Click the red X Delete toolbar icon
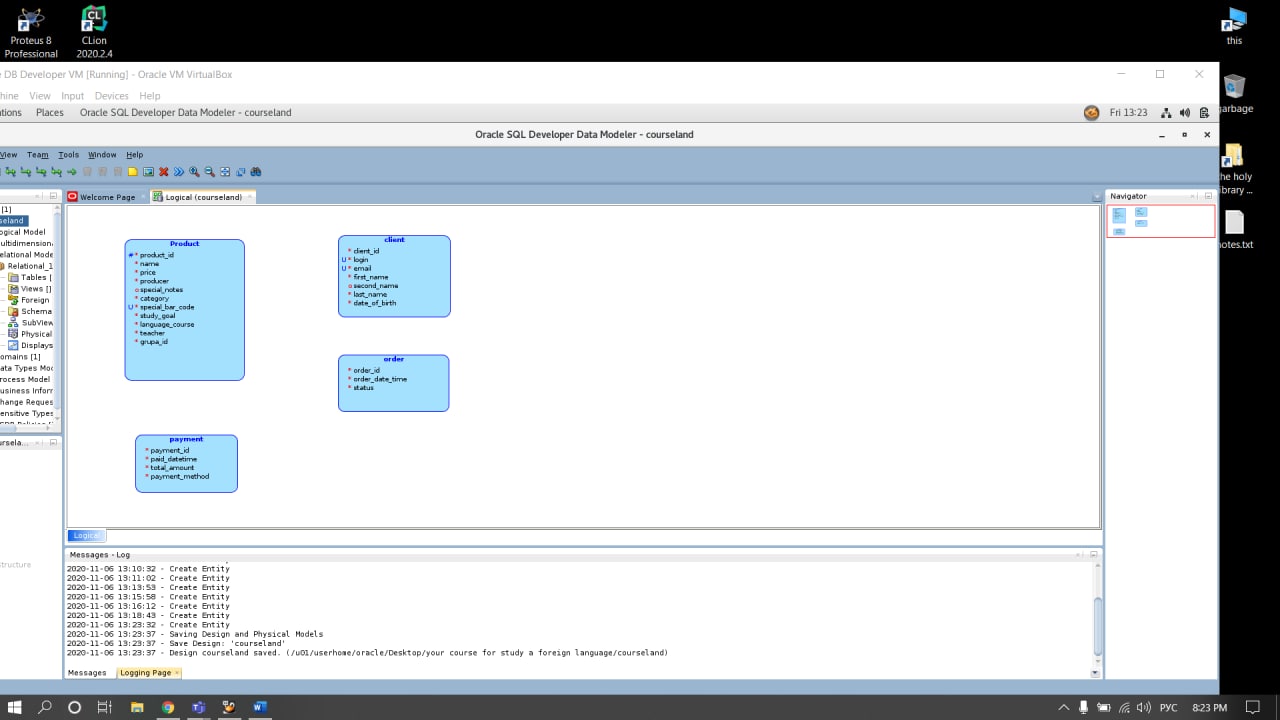This screenshot has height=720, width=1280. [x=163, y=172]
